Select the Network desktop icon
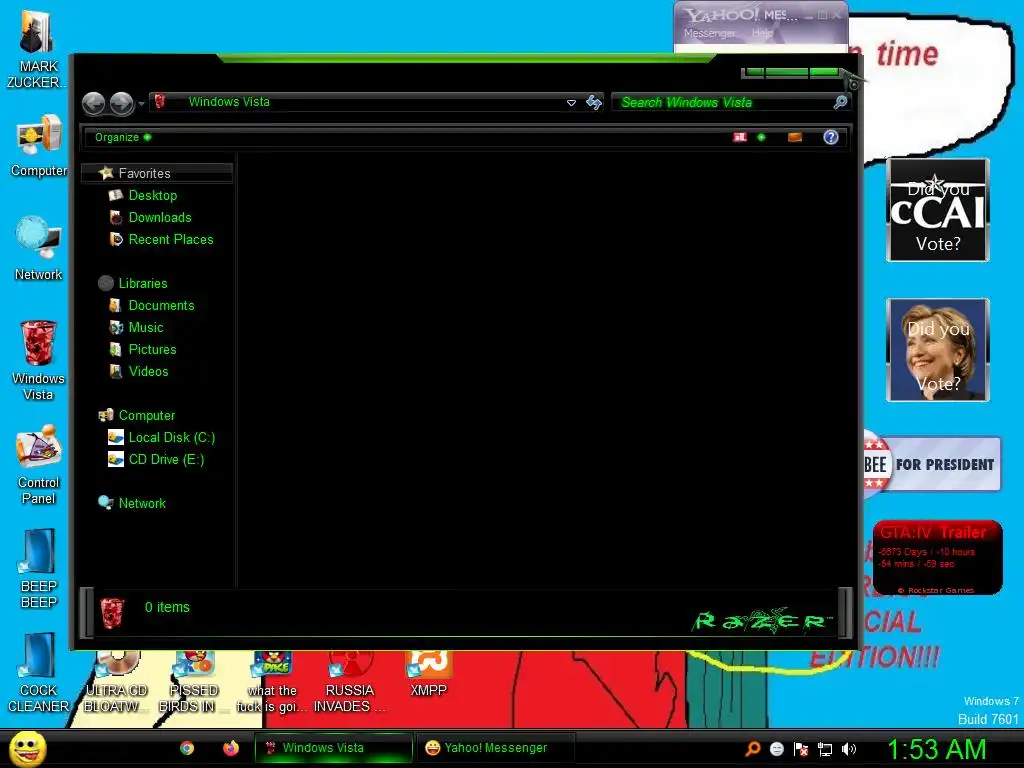 tap(38, 249)
